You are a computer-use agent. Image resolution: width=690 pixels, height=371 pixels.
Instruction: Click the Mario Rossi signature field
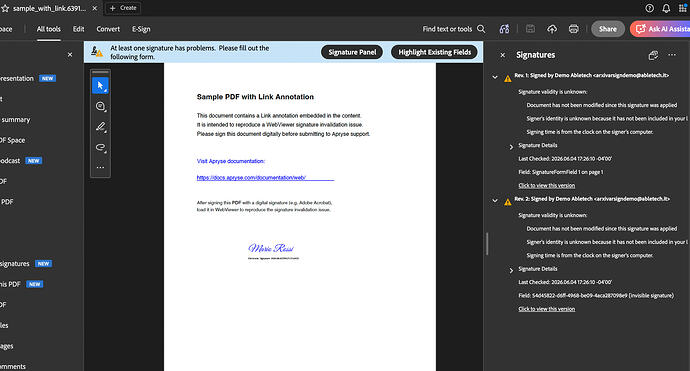coord(273,251)
